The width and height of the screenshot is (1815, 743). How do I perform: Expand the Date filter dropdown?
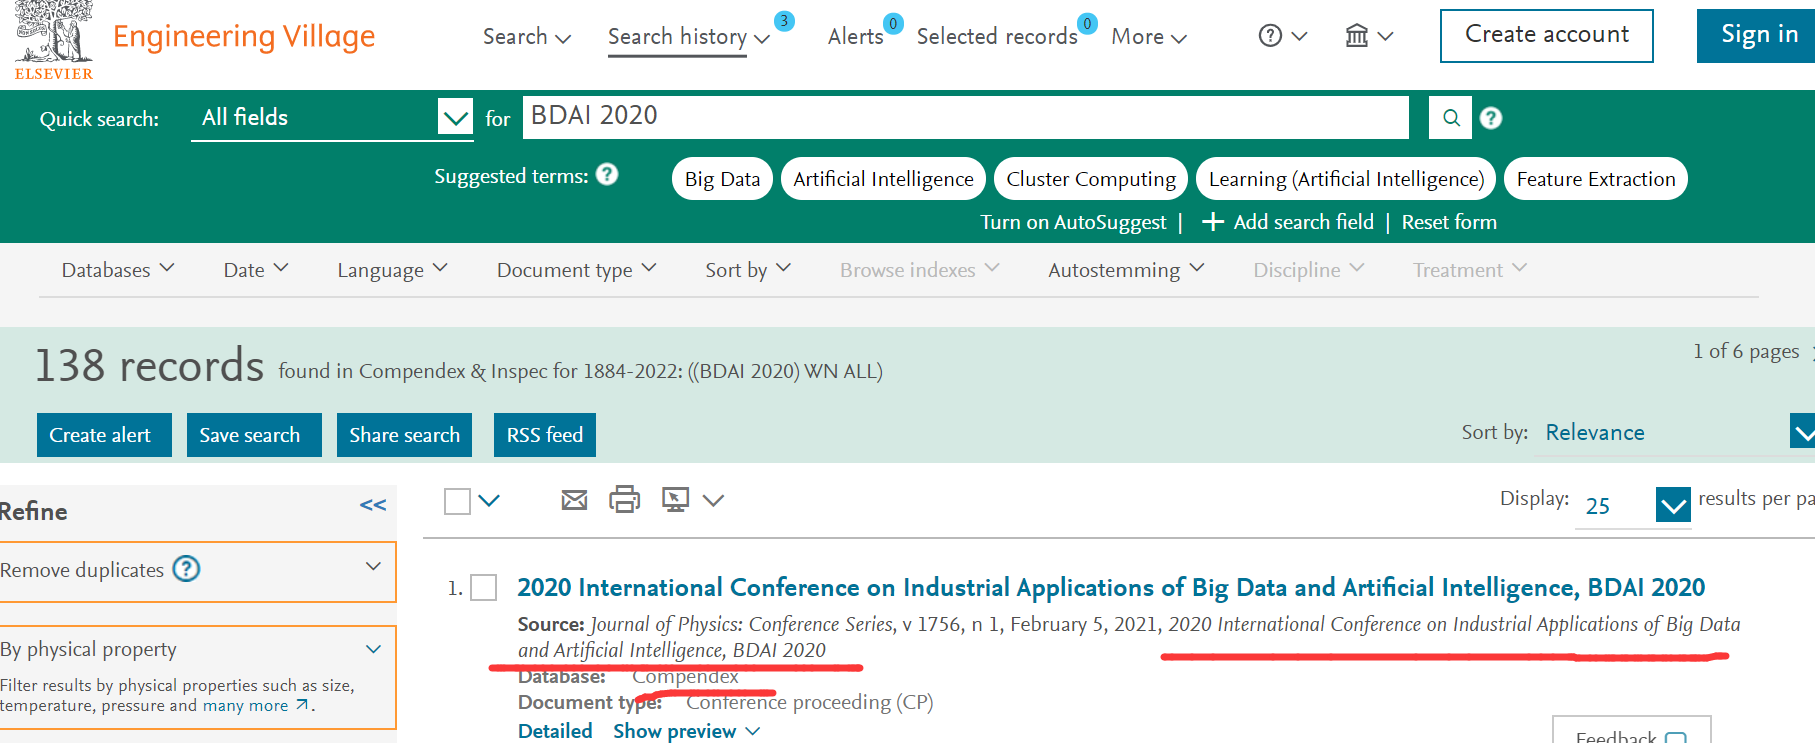click(256, 270)
